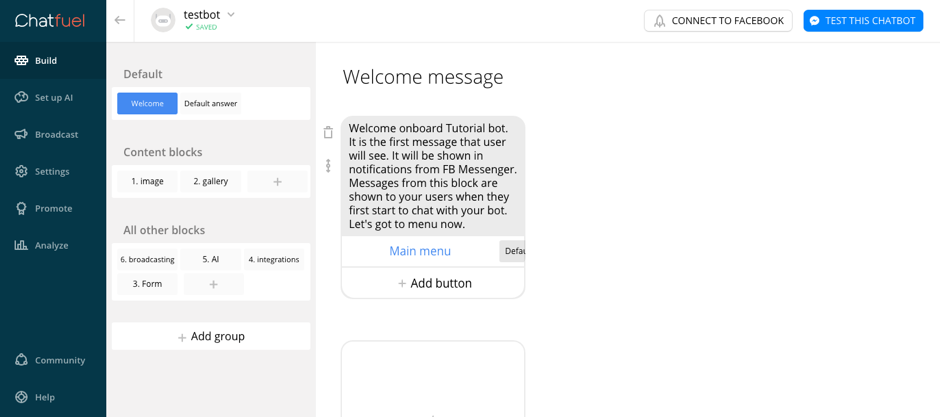Open Analyze in the sidebar
Screen dimensions: 940x417
click(53, 245)
